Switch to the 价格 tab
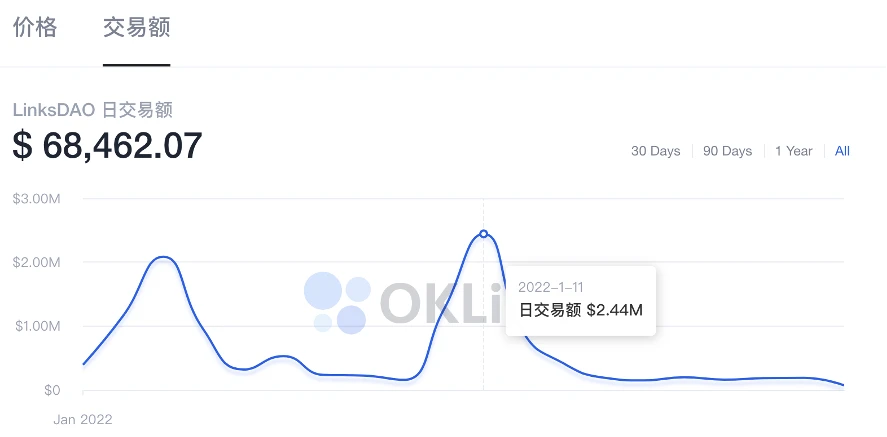 tap(35, 27)
